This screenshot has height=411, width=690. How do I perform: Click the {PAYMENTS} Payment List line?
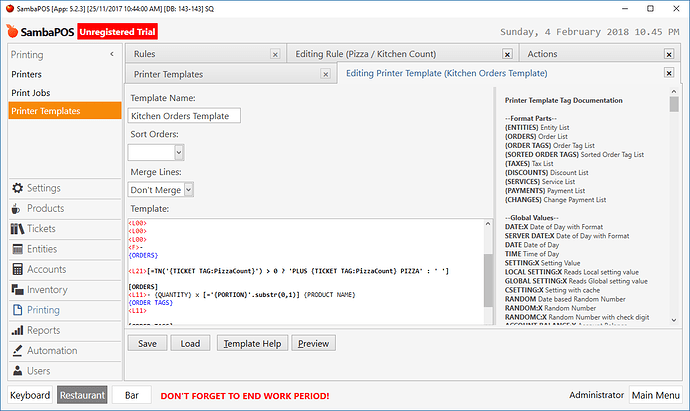point(545,191)
